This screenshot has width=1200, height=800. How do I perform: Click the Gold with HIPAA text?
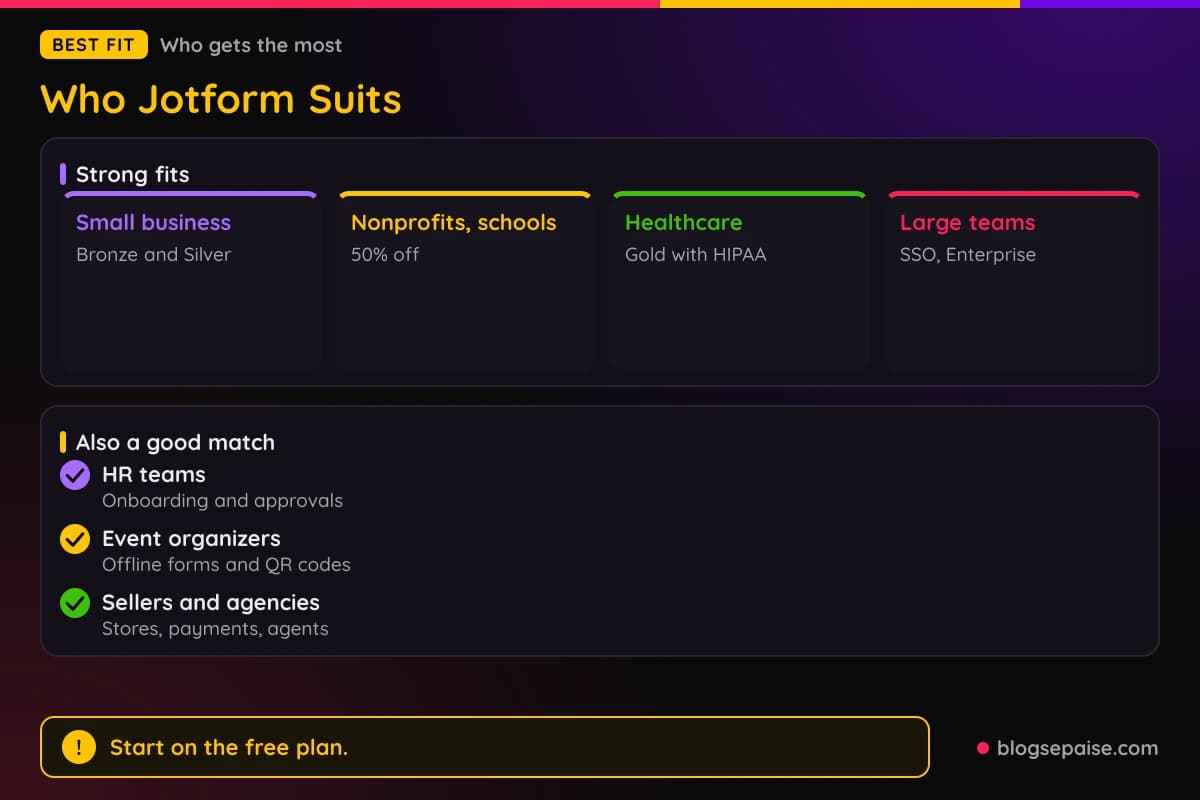coord(696,254)
